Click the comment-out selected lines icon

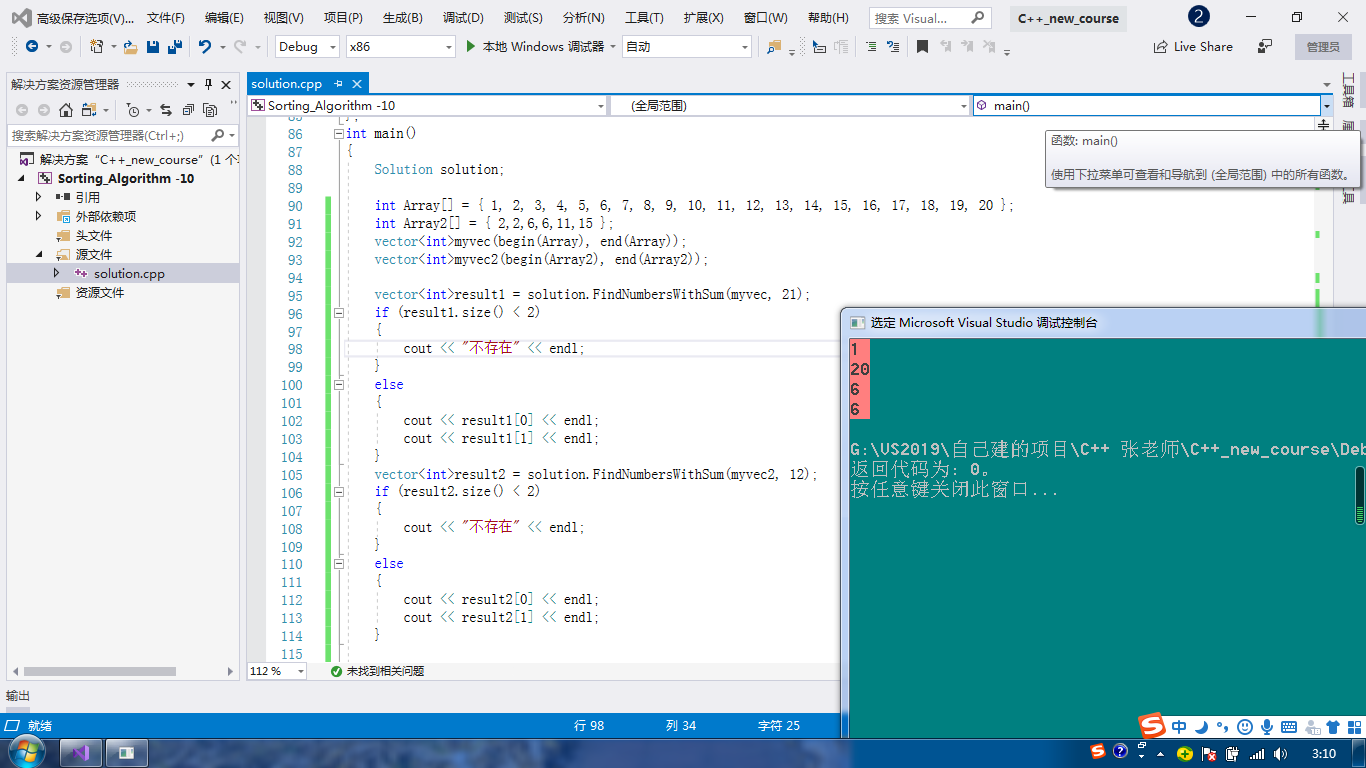pyautogui.click(x=871, y=47)
